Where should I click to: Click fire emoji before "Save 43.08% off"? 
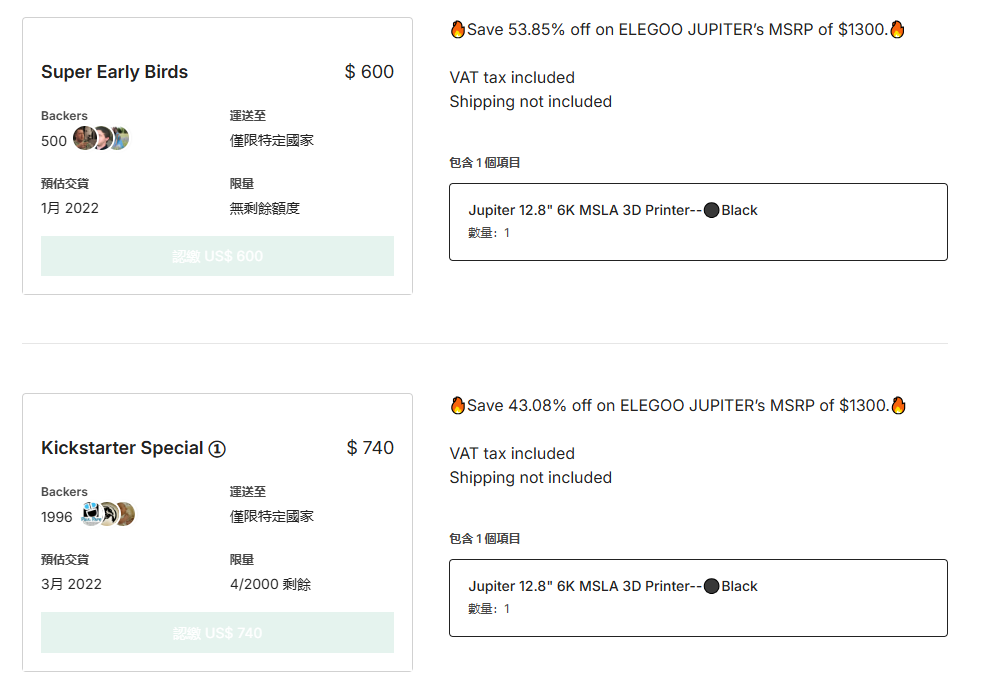click(x=458, y=406)
